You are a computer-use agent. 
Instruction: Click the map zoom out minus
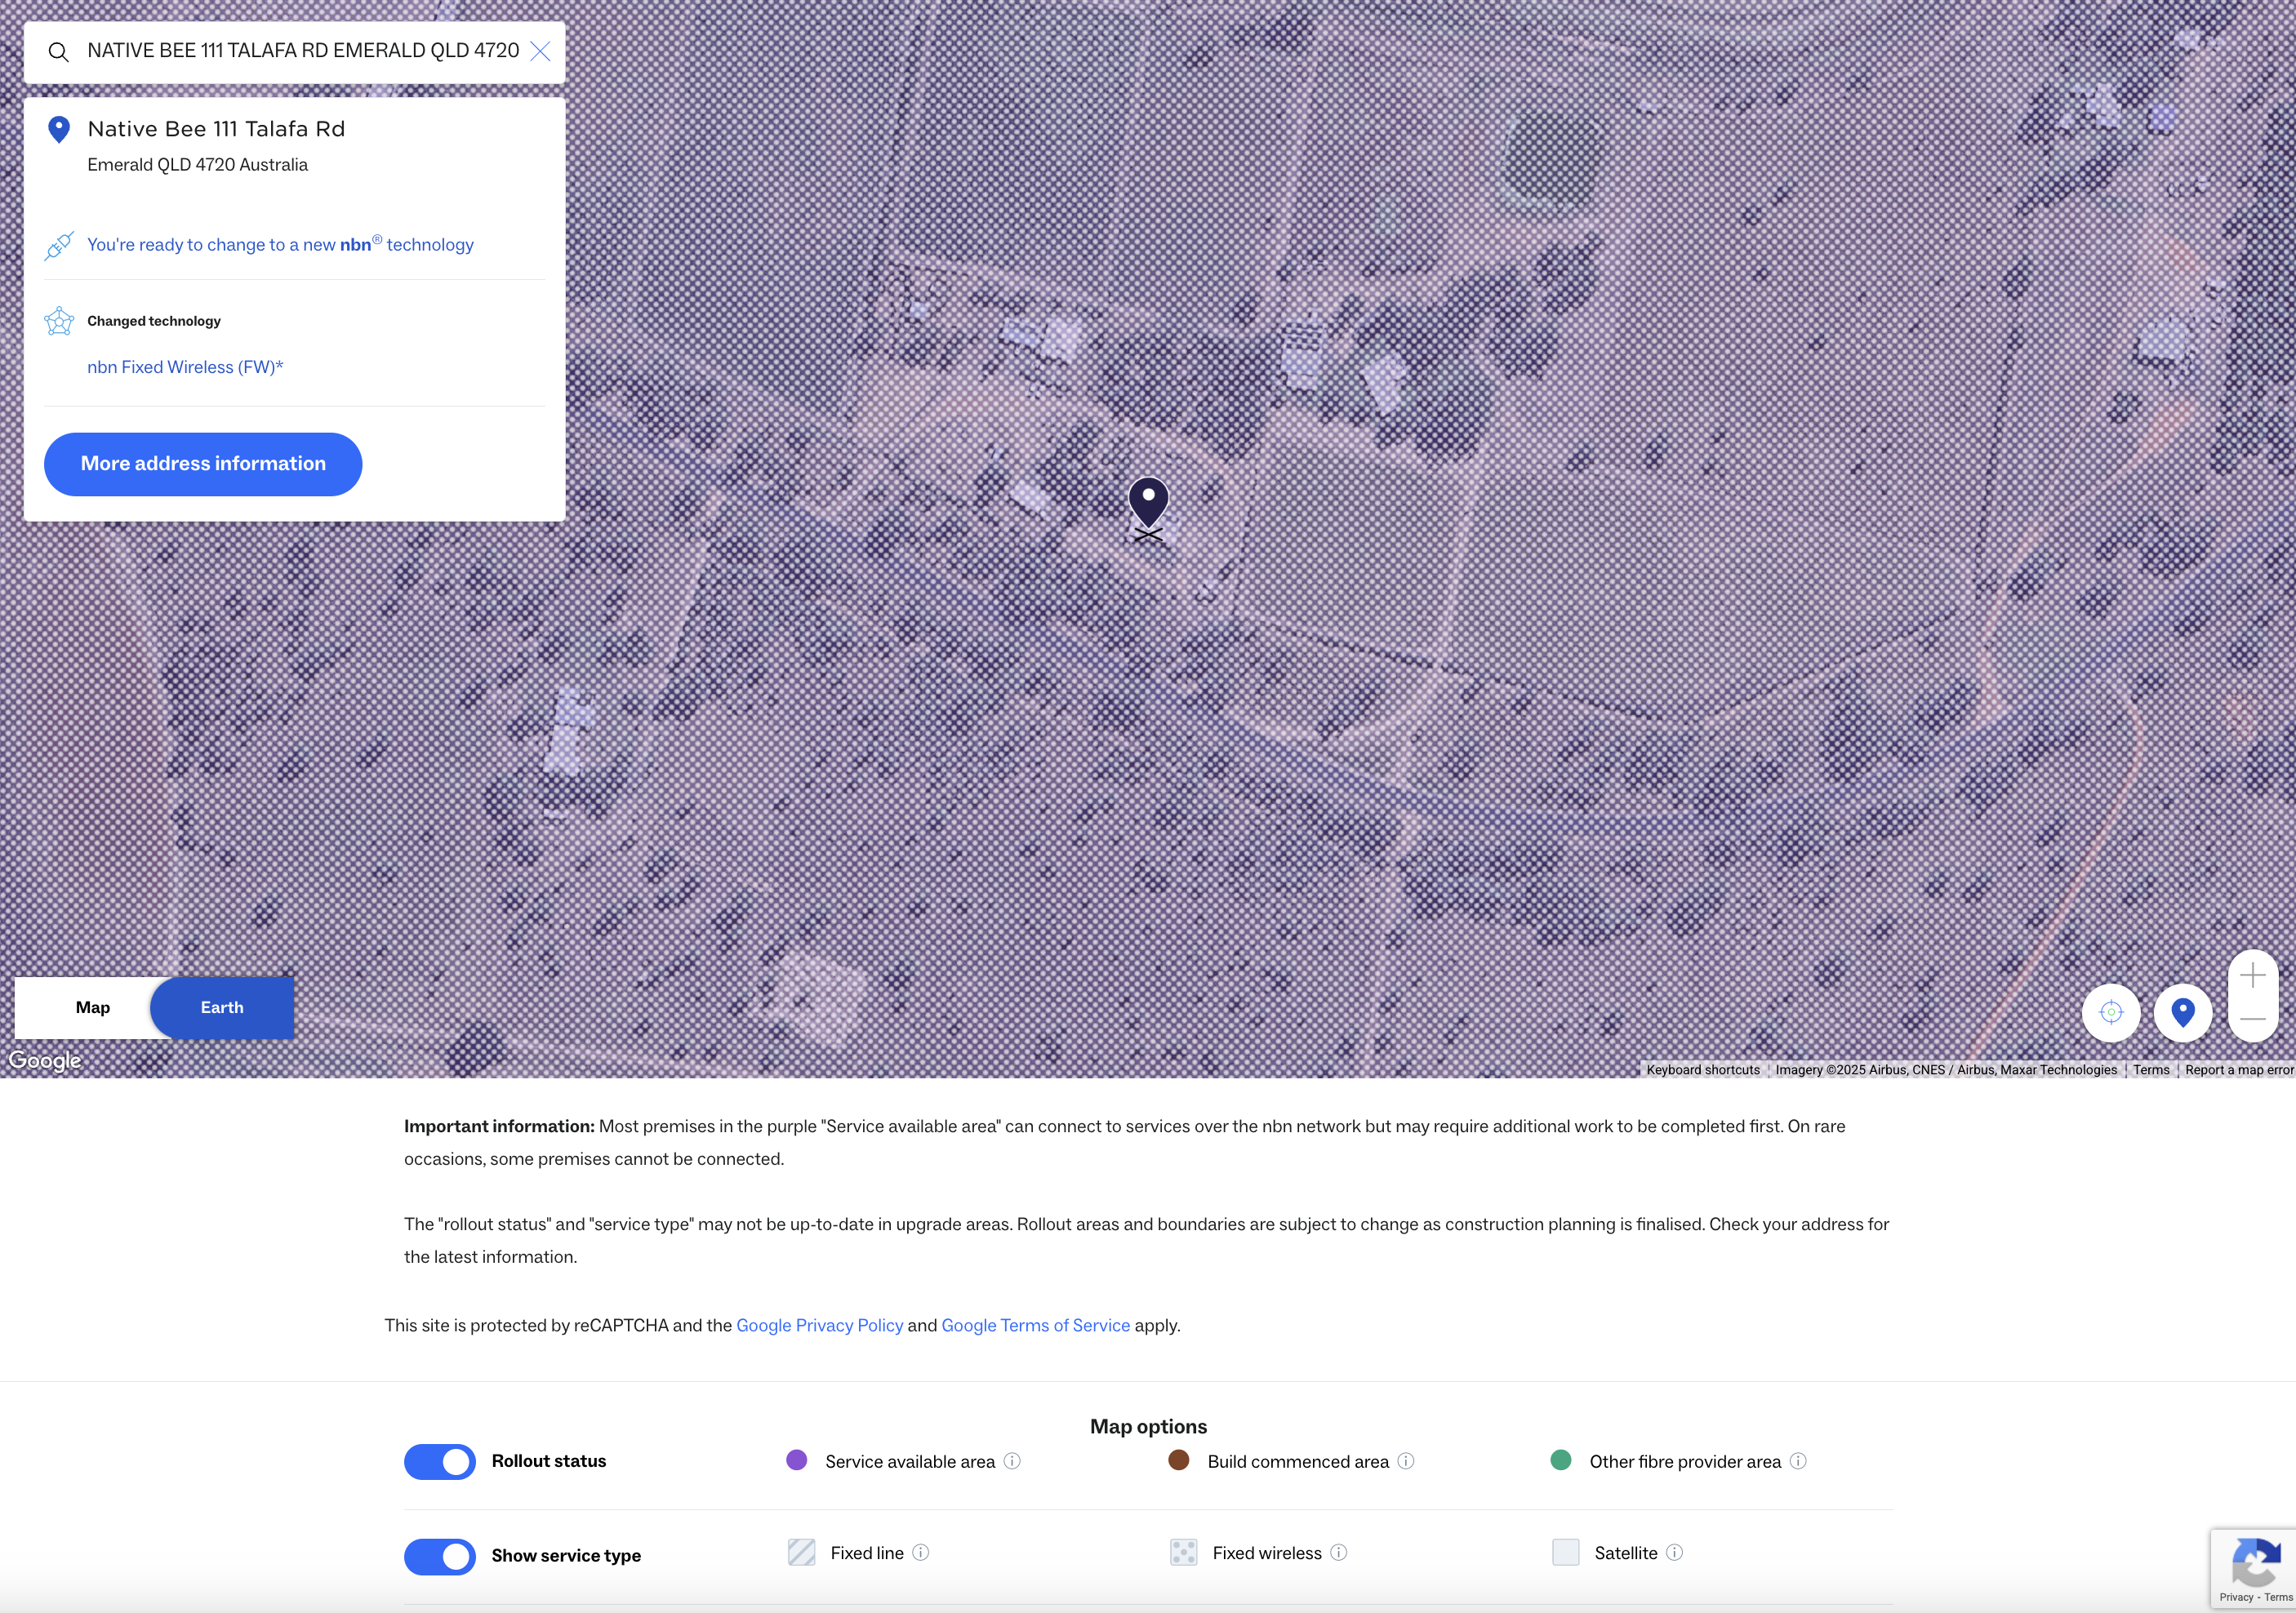[2252, 1018]
